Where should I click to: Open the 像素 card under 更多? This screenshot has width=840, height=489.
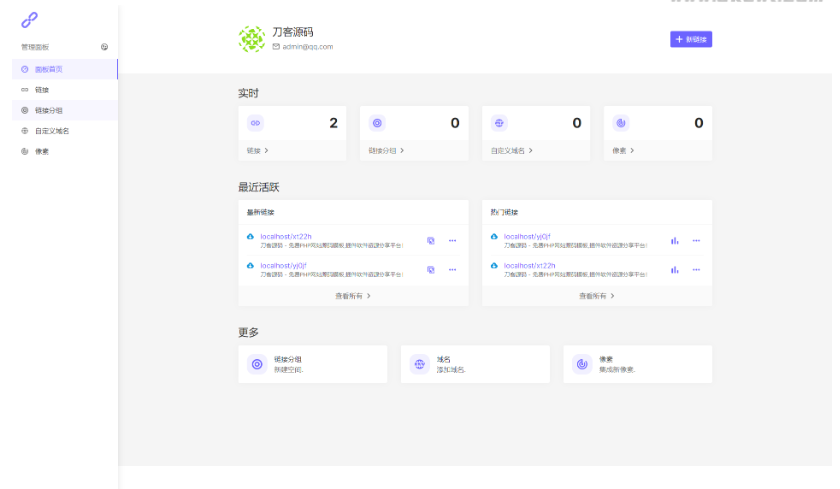point(638,364)
